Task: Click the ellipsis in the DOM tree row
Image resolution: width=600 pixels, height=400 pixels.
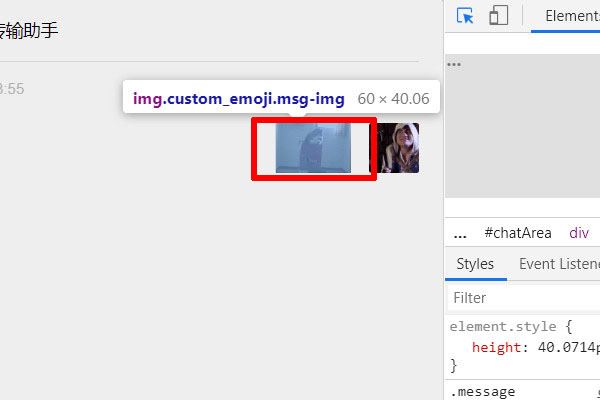Action: point(454,64)
